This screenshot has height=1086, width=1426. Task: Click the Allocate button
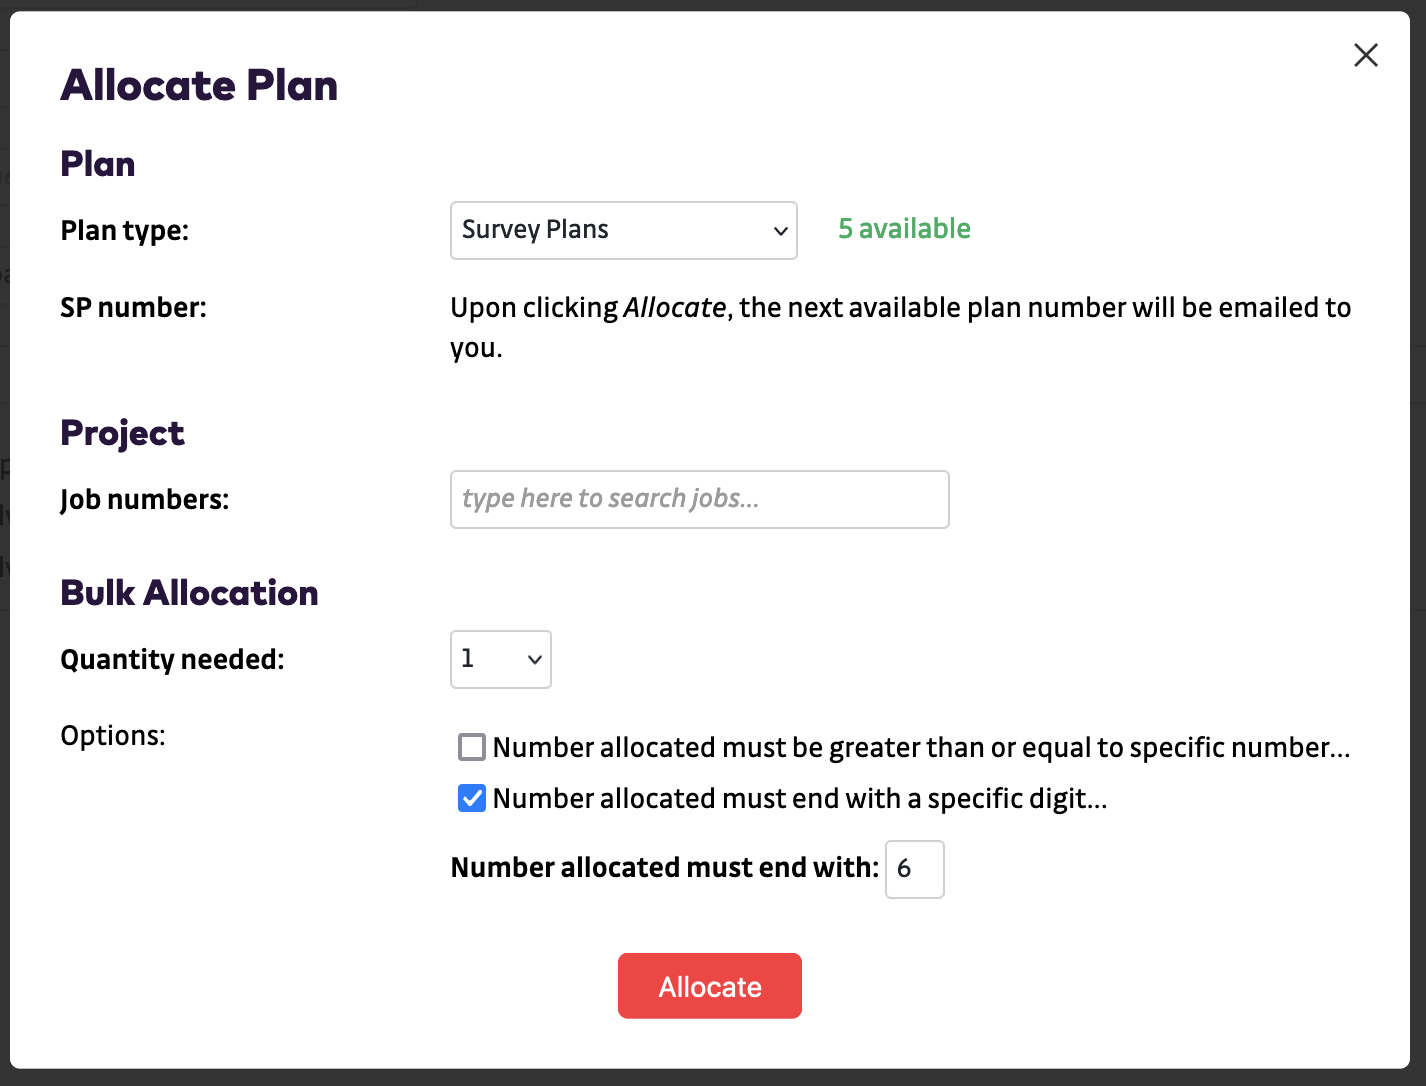click(x=709, y=986)
